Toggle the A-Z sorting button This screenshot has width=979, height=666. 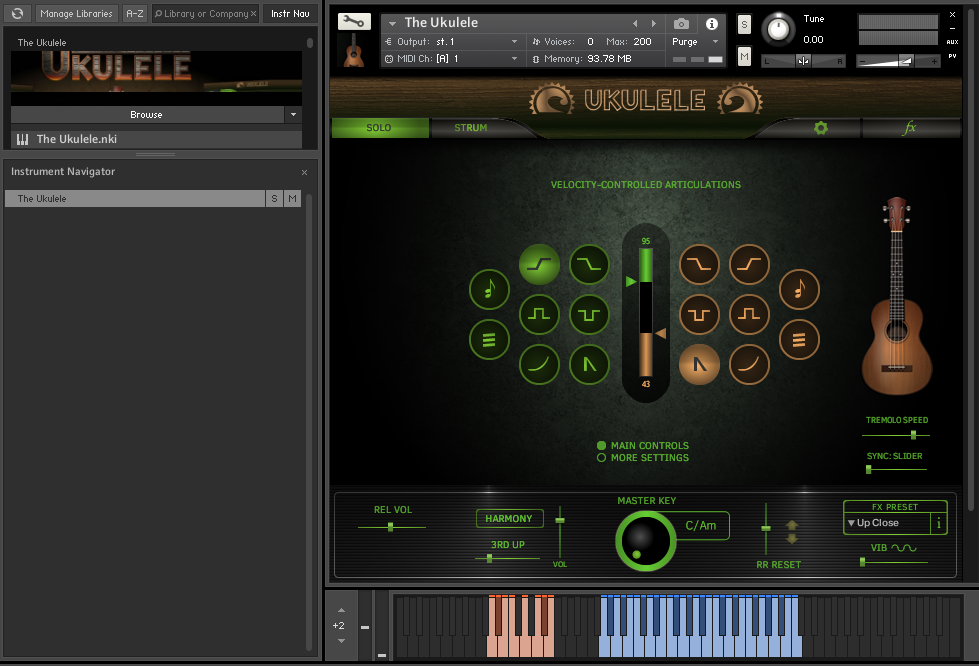[x=135, y=13]
